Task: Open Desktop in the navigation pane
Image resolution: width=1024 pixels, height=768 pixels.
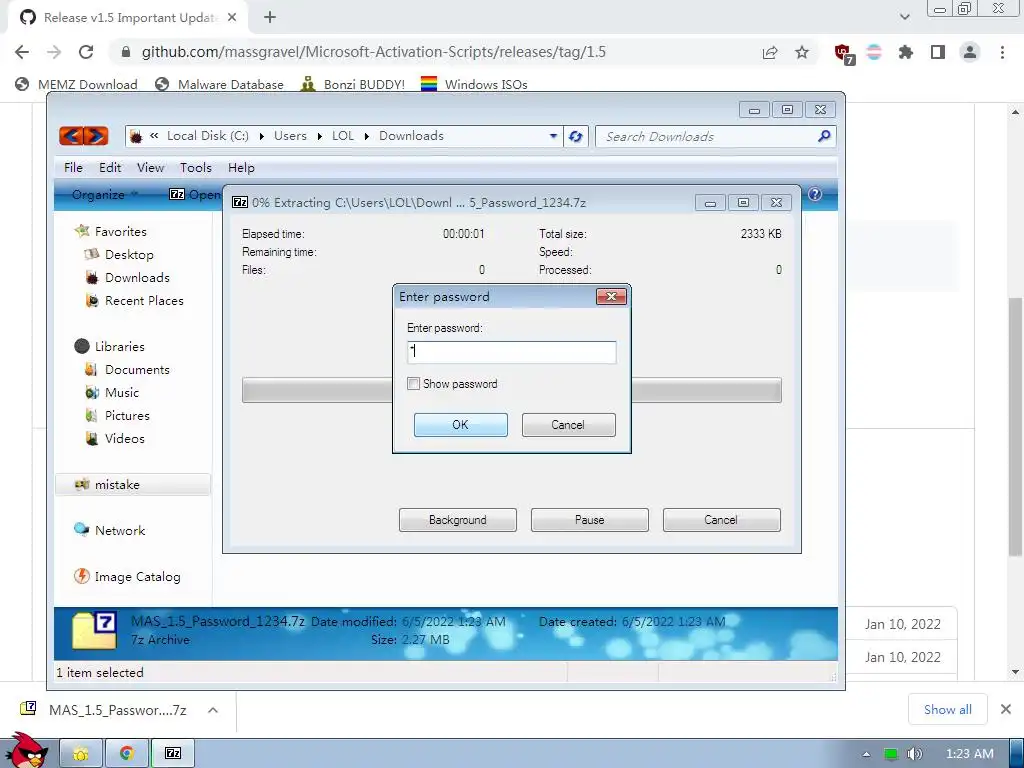Action: click(x=129, y=255)
